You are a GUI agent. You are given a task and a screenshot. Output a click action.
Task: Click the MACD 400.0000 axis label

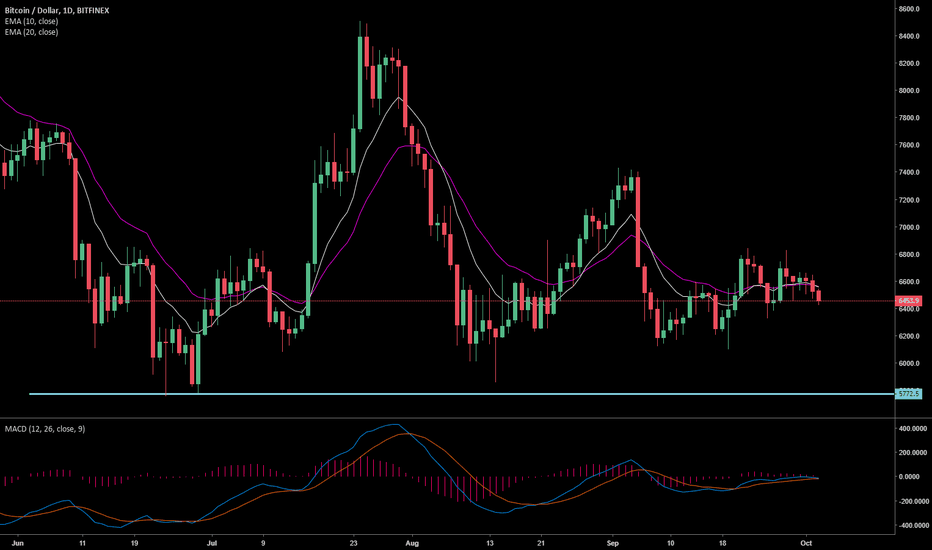point(912,429)
